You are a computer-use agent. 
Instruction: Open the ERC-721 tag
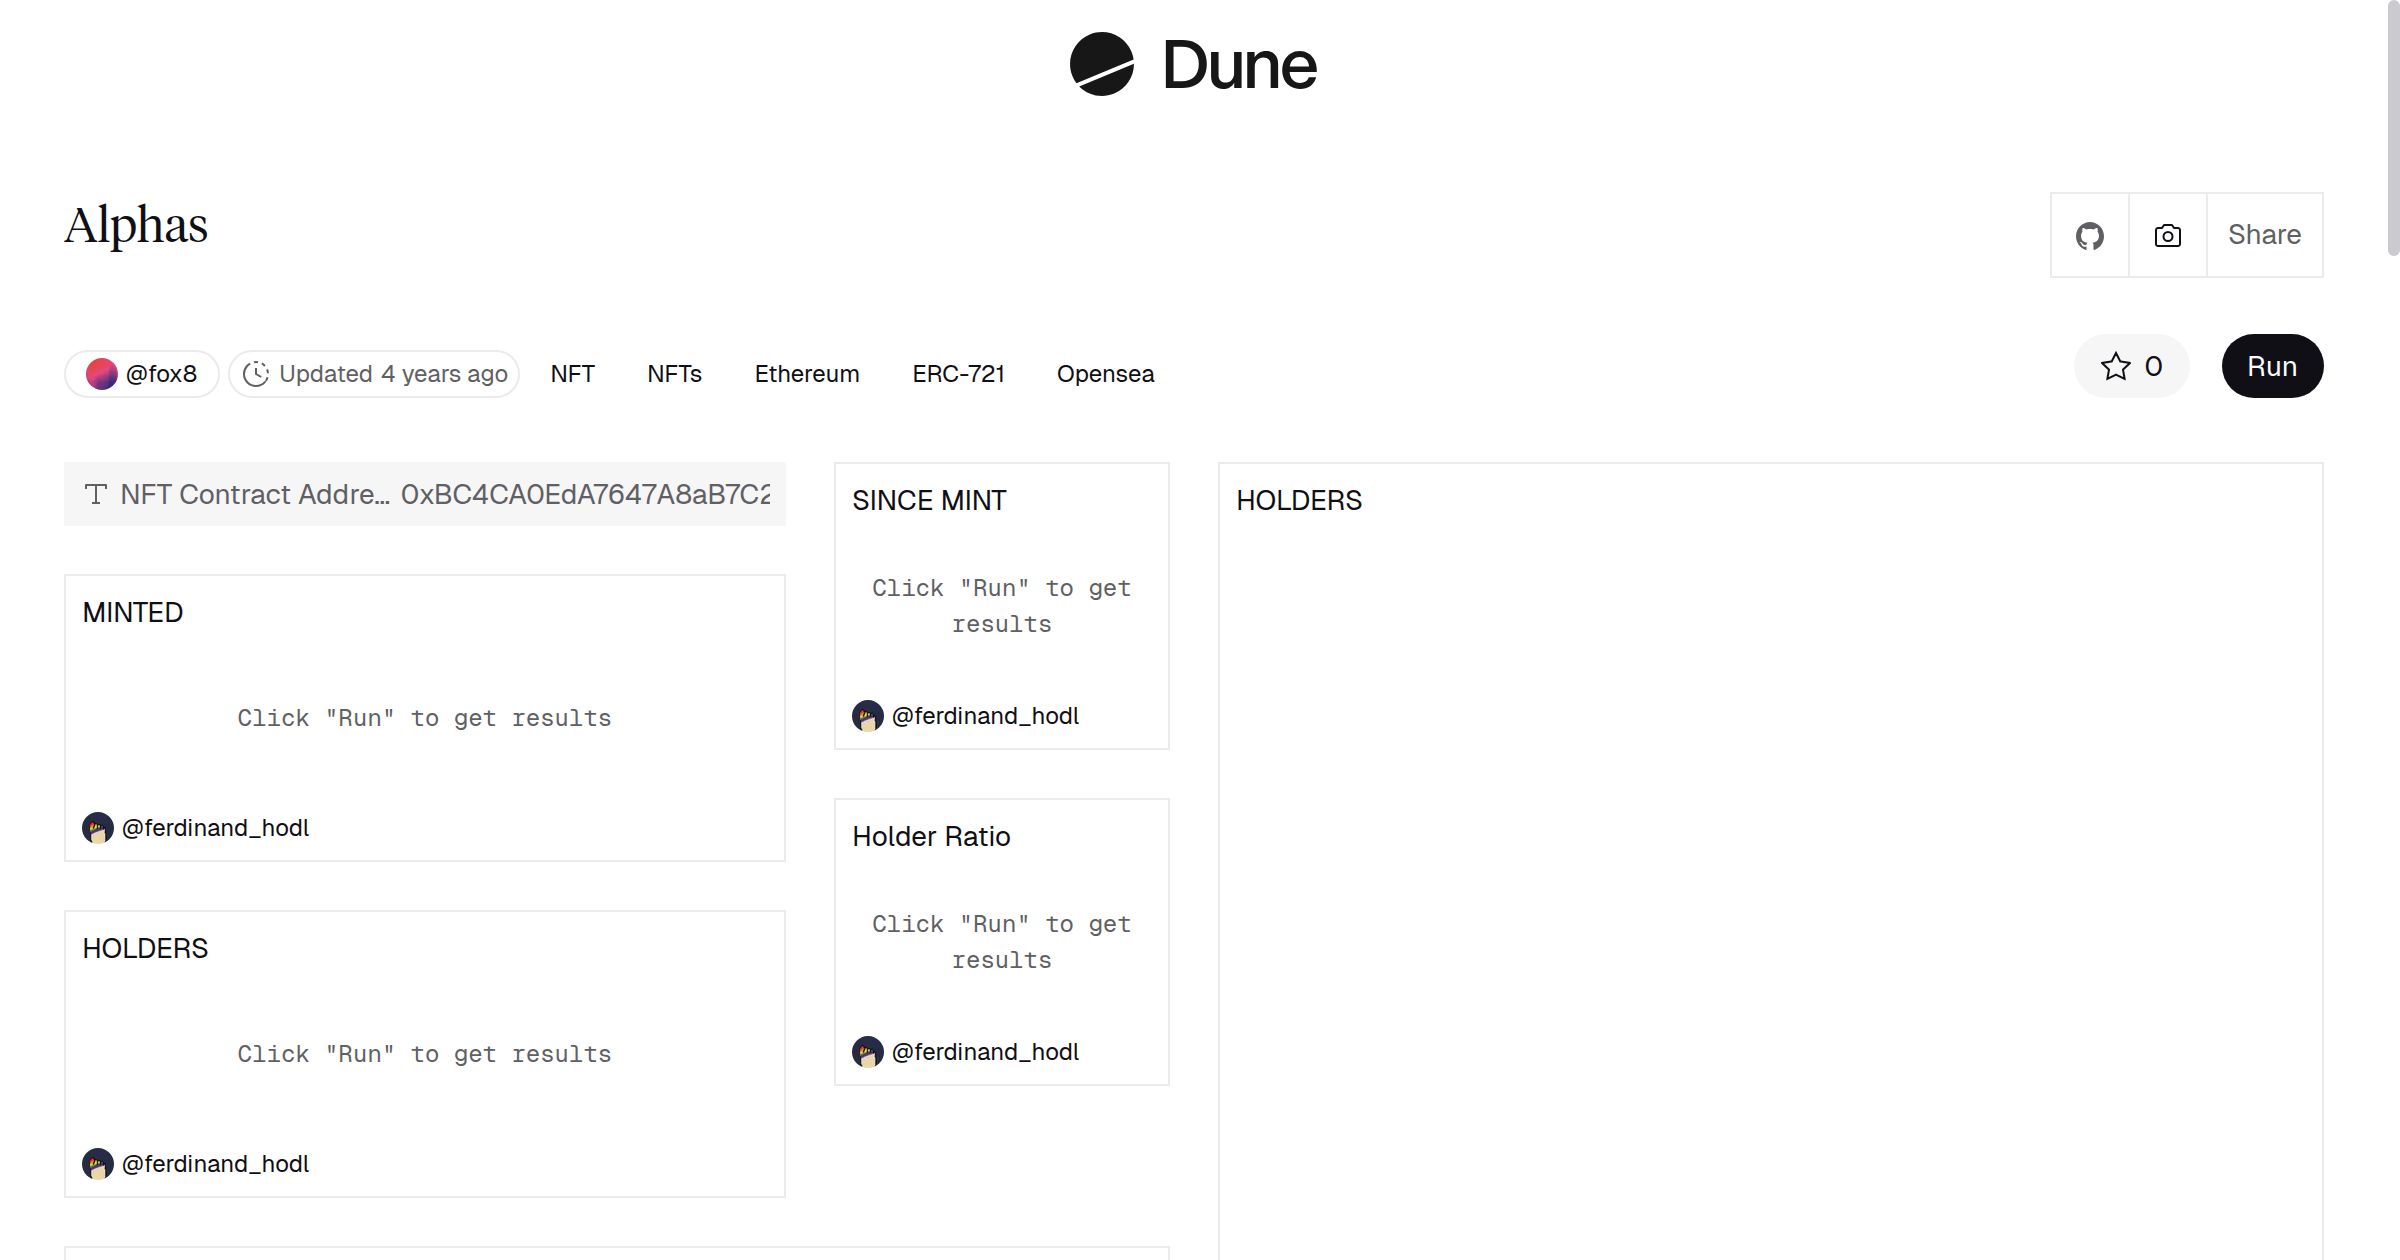click(x=957, y=374)
